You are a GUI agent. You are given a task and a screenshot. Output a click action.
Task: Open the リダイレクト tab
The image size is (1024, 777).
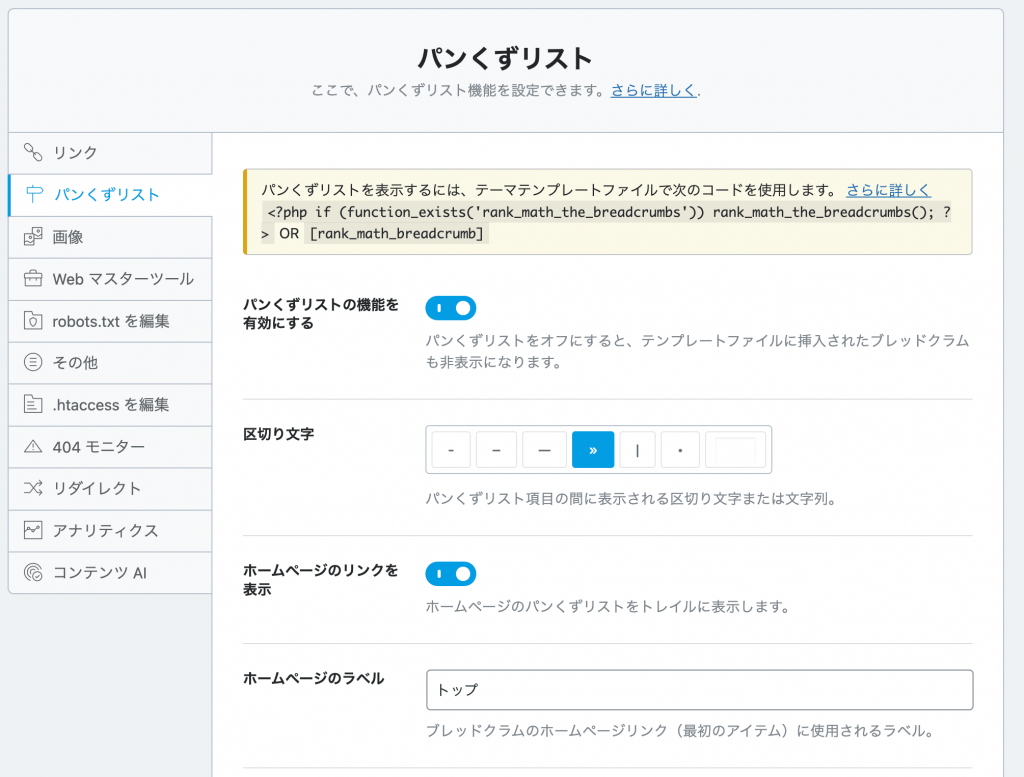(110, 489)
